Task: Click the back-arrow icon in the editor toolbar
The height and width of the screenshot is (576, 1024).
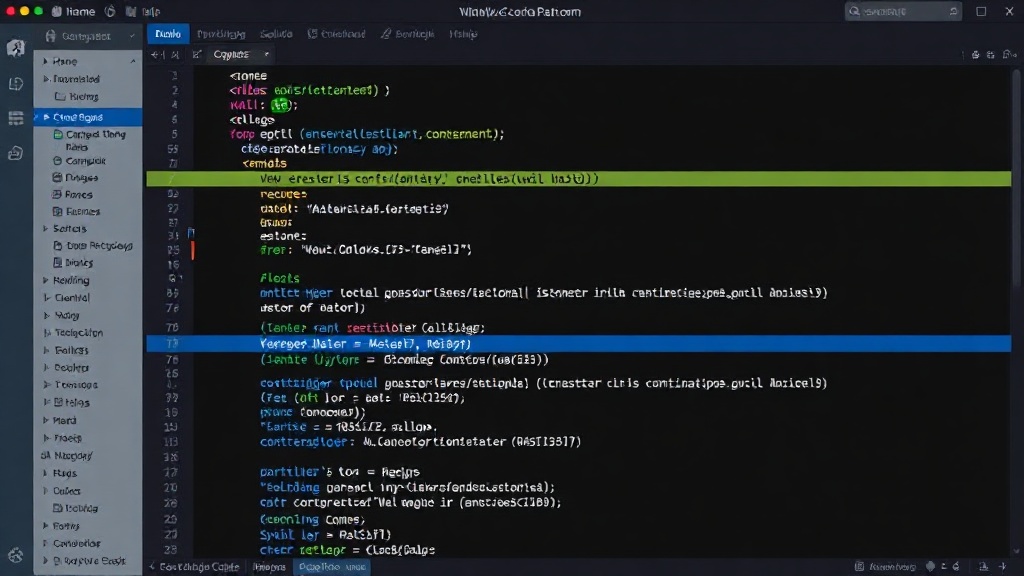Action: click(x=157, y=55)
